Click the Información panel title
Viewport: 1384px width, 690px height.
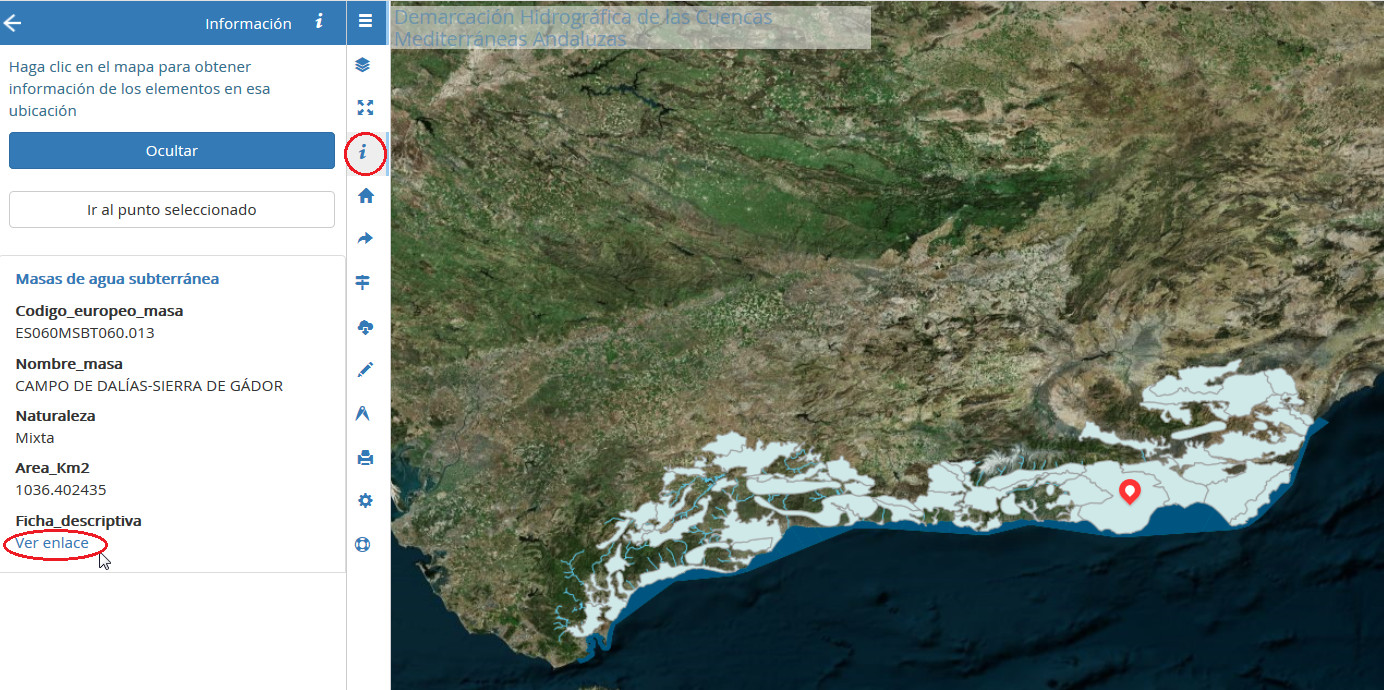click(x=248, y=23)
